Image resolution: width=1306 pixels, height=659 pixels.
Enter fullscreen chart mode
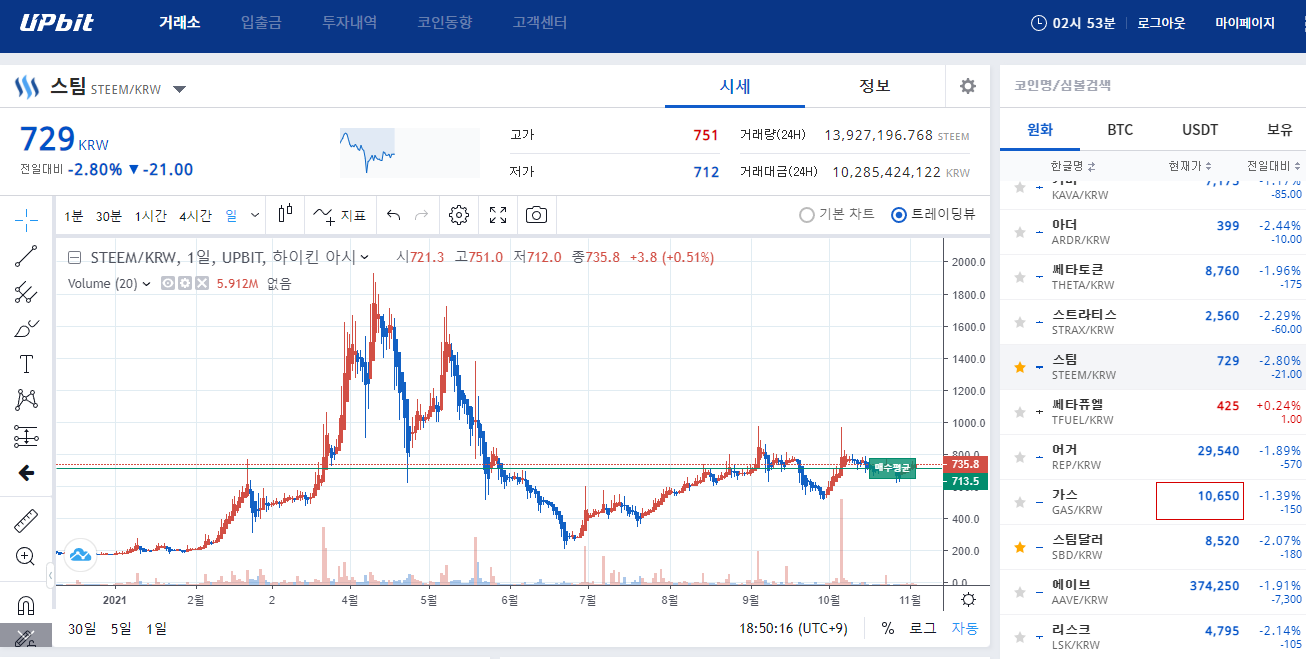(498, 214)
